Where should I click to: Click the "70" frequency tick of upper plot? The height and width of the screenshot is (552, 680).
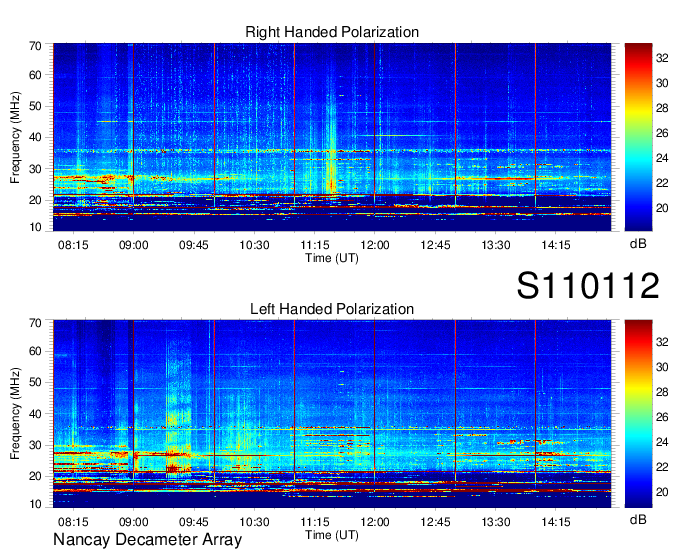[36, 46]
